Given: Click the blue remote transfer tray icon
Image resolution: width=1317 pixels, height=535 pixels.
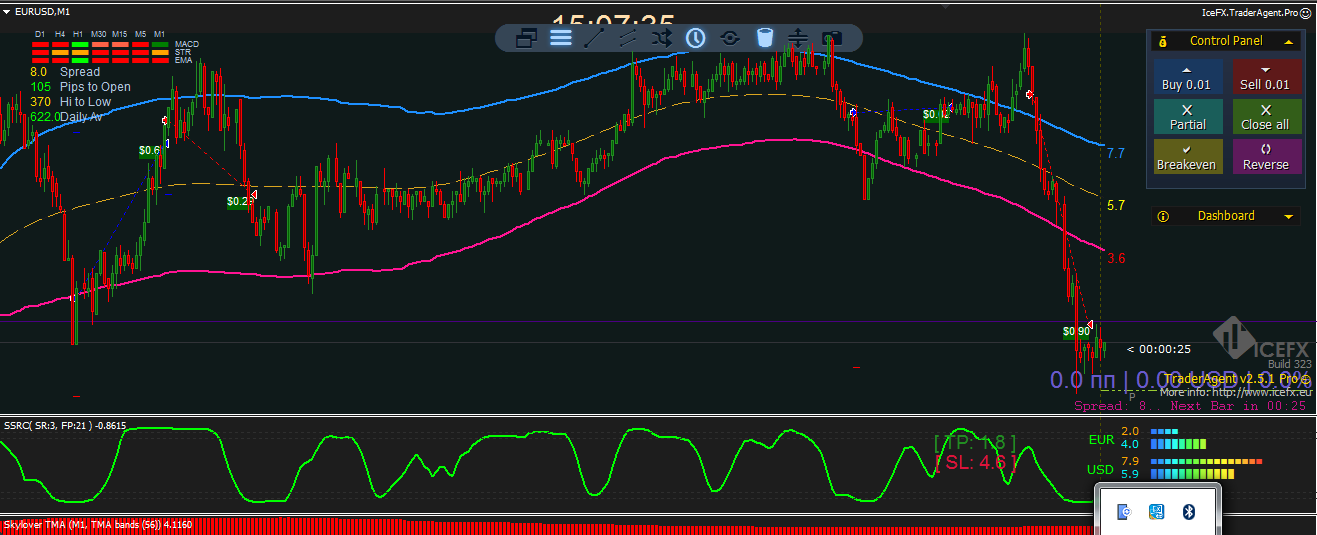Looking at the screenshot, I should [1157, 512].
